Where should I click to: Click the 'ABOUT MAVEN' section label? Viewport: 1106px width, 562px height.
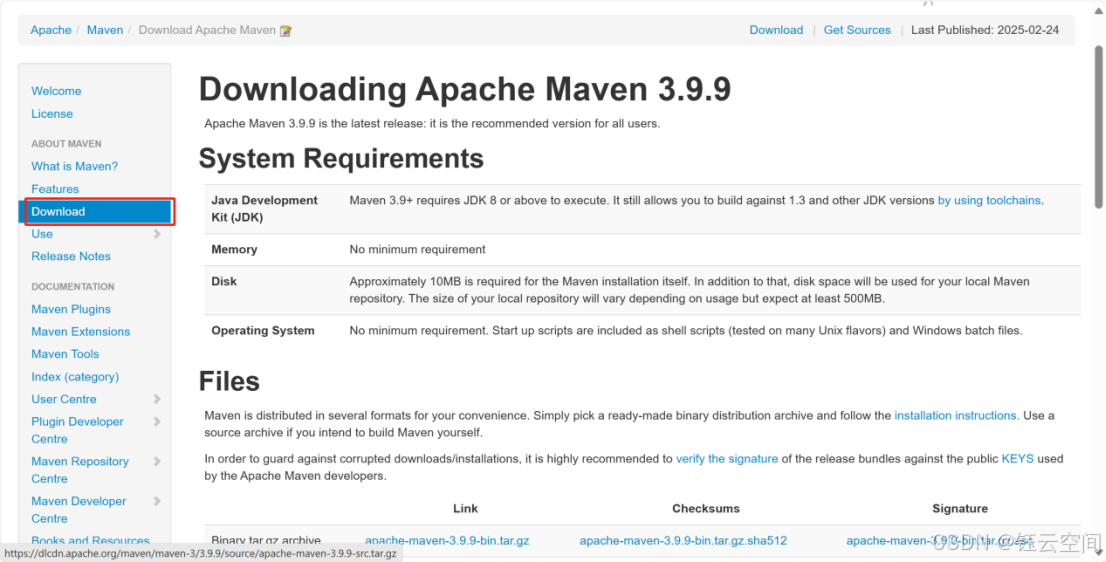tap(66, 144)
